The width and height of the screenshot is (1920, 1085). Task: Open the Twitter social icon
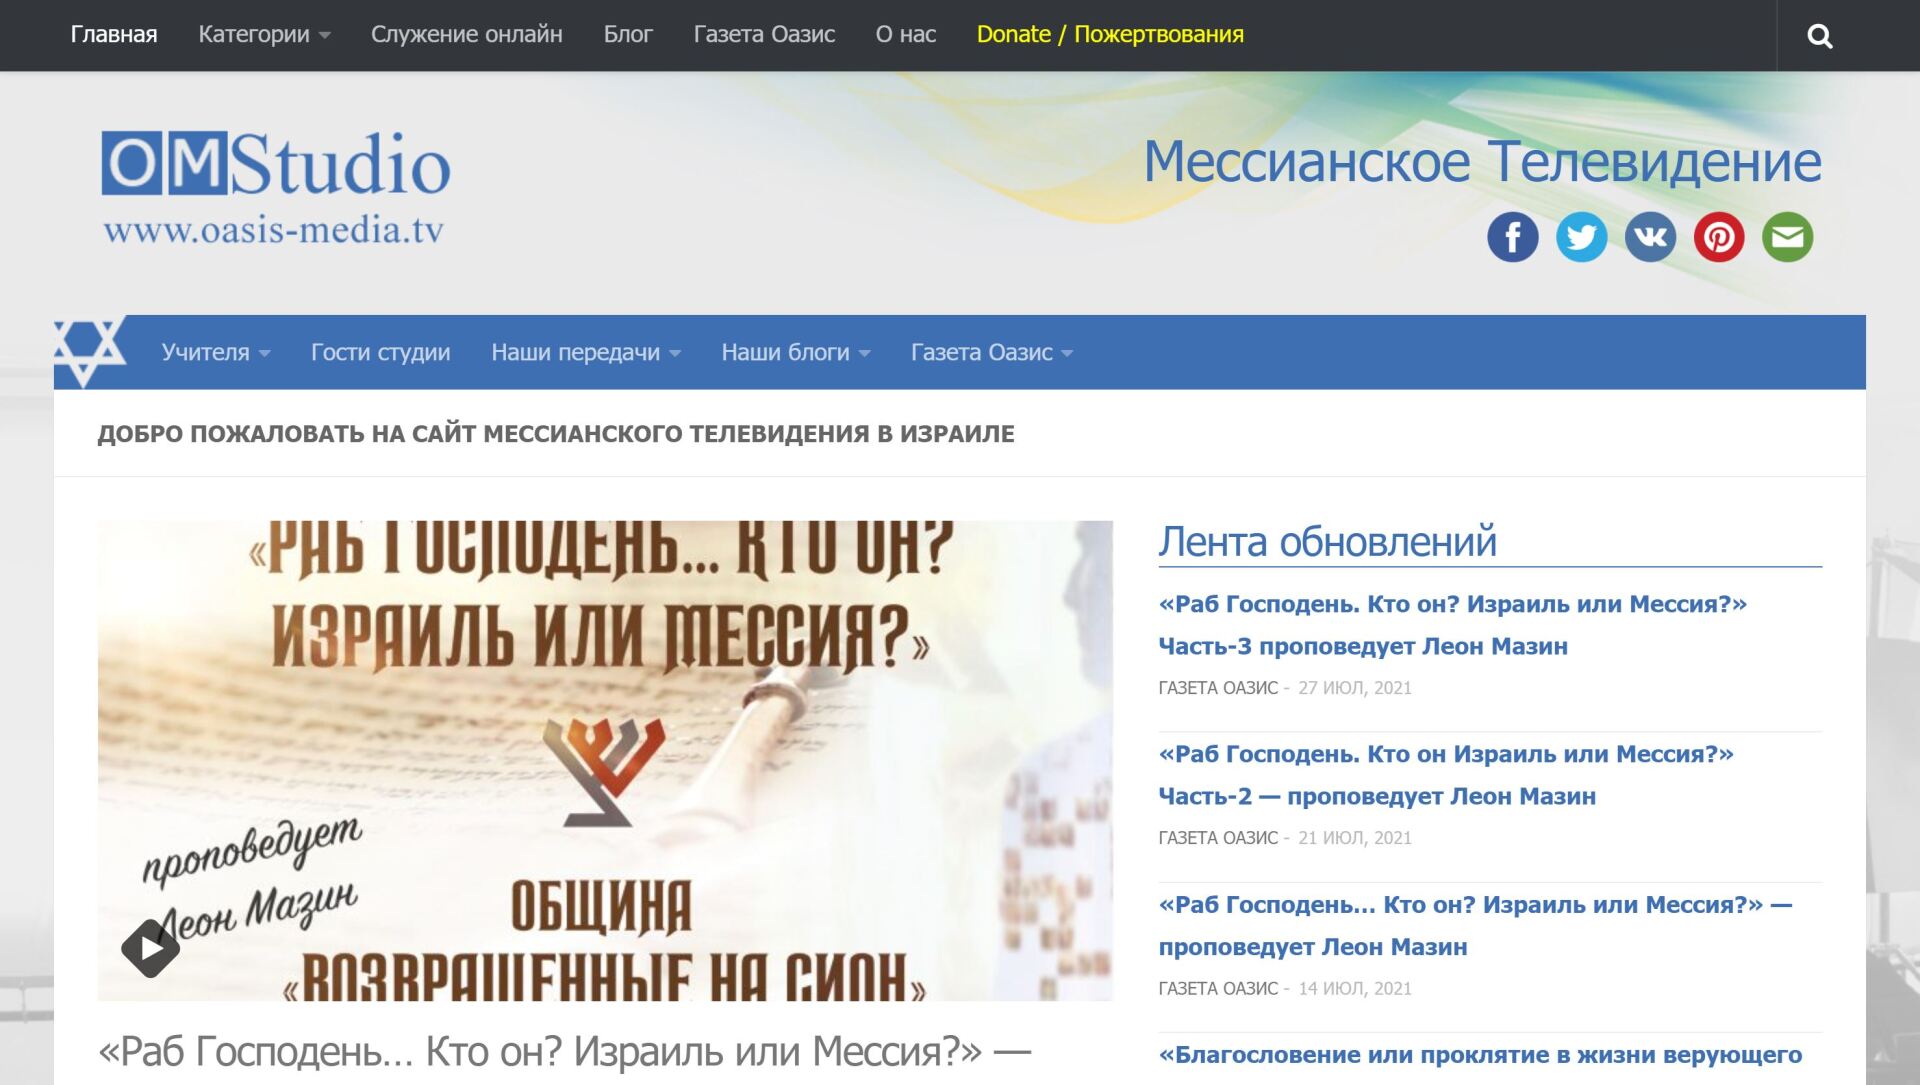1581,237
